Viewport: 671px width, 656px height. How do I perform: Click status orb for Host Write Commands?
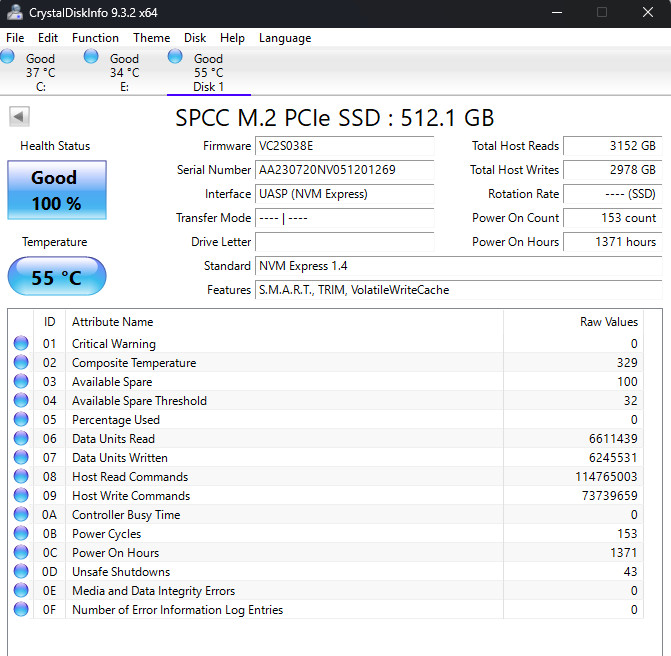[21, 495]
